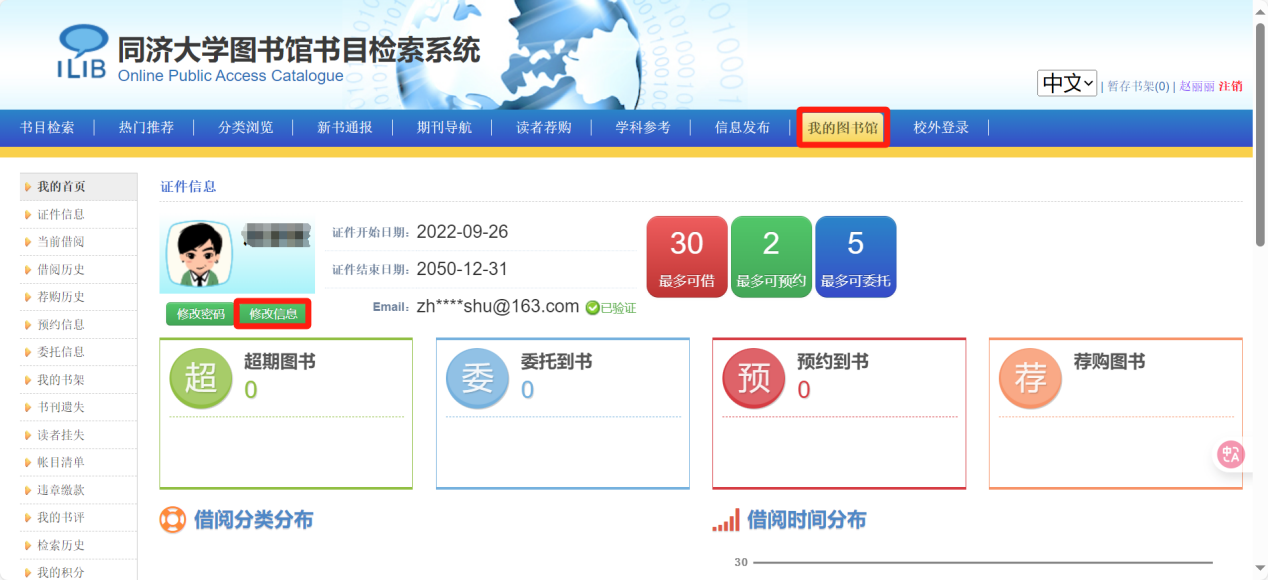Open 期刊导航 in the navigation bar
Viewport: 1268px width, 580px height.
coord(444,128)
